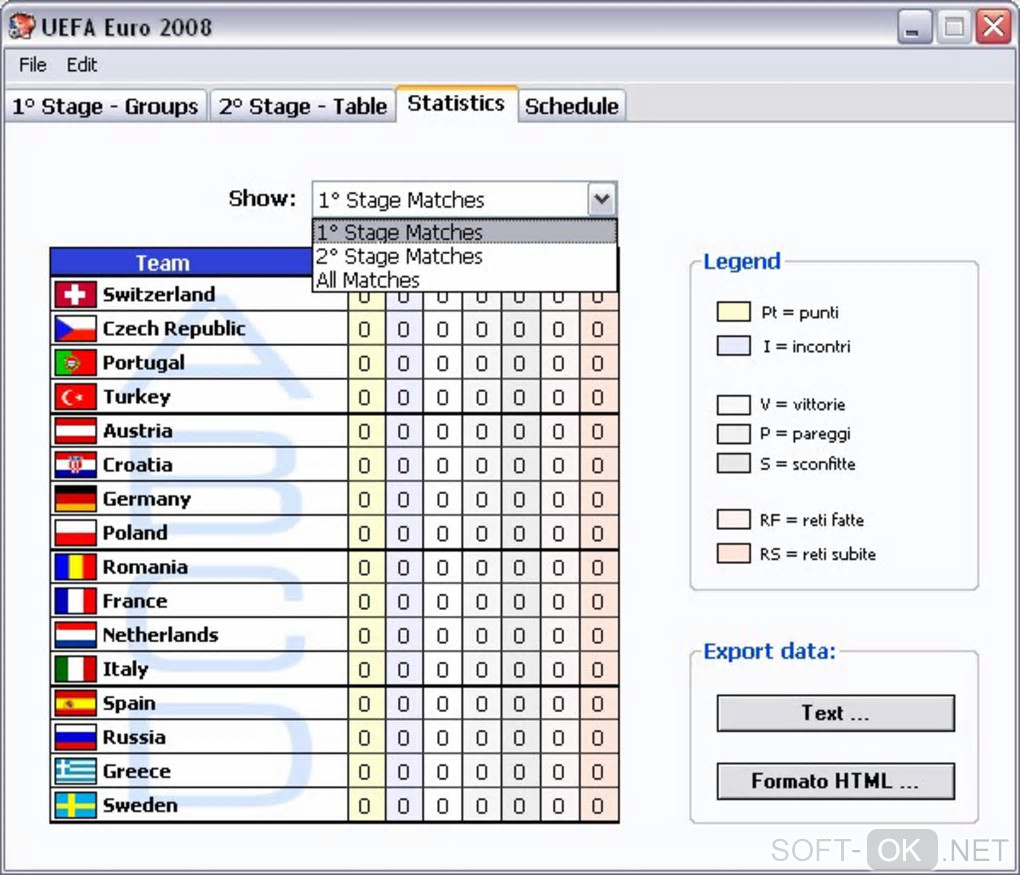Click the P = pareggi swatch

coord(734,433)
